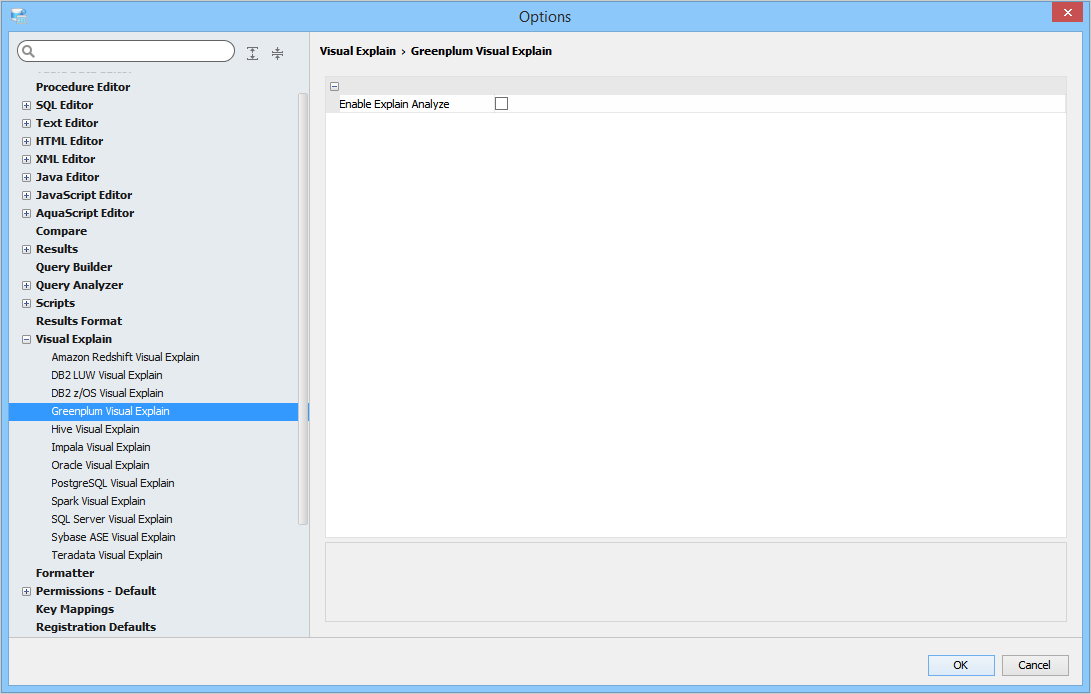The height and width of the screenshot is (694, 1091).
Task: Collapse the property group section toggle
Action: pyautogui.click(x=335, y=86)
